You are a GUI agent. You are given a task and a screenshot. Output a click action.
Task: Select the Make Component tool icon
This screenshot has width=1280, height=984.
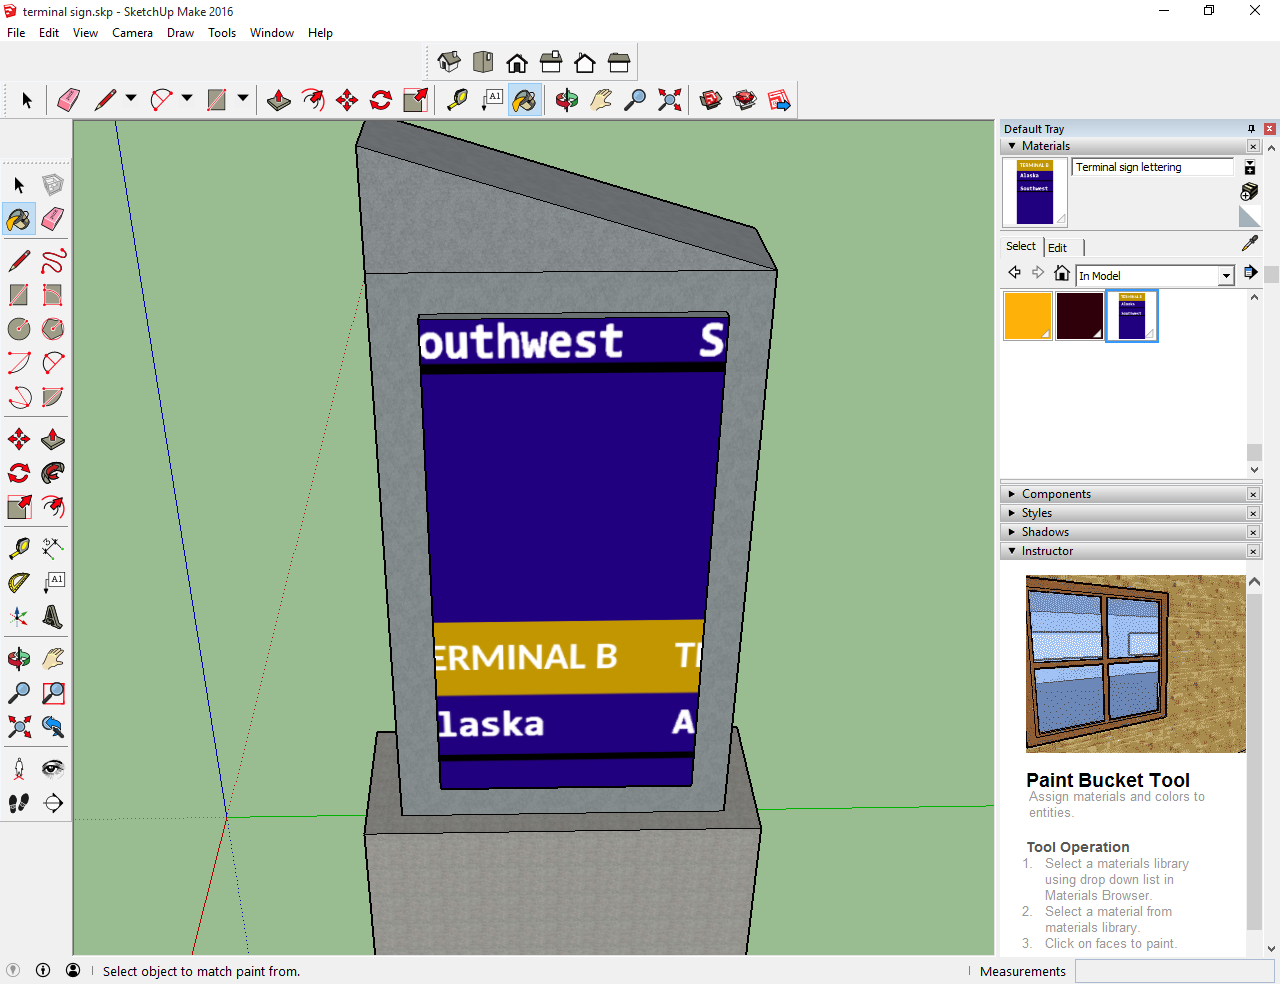pos(53,185)
